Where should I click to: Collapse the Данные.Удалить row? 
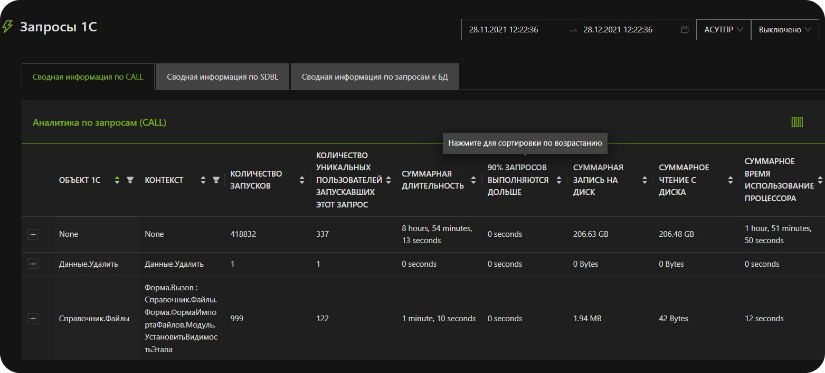33,264
